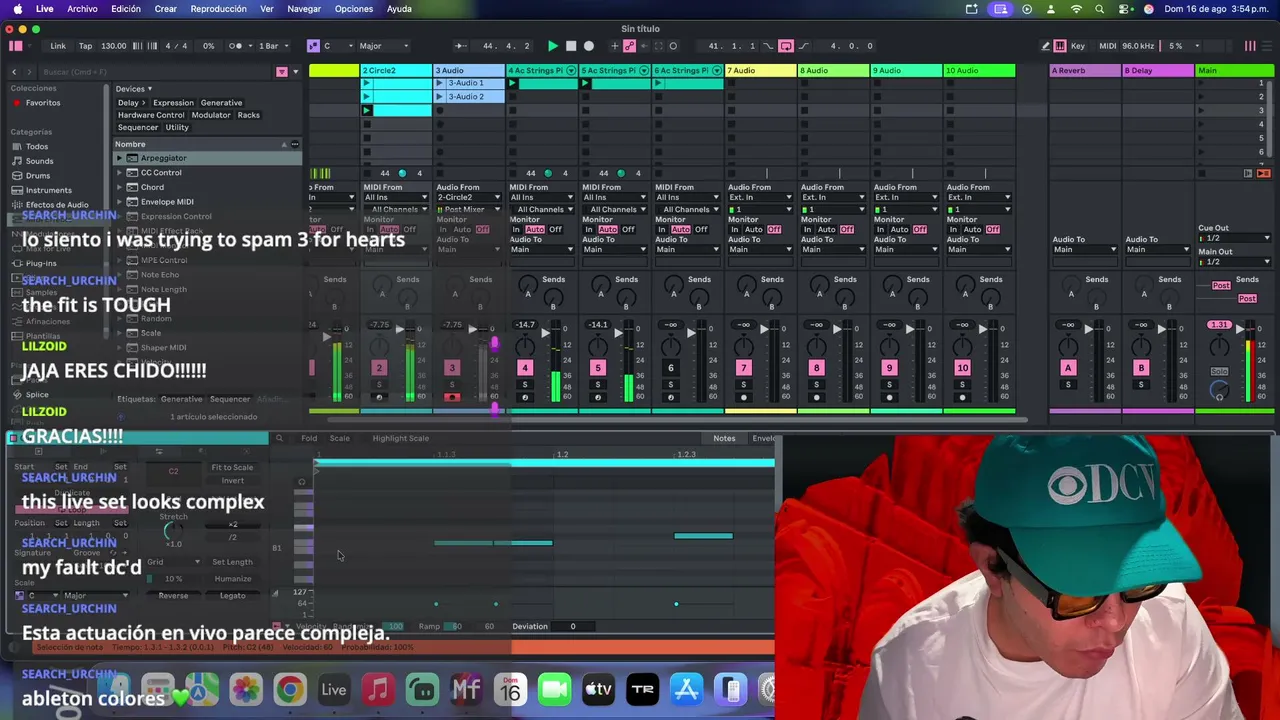
Task: Toggle the Key button in the toolbar
Action: coord(1077,46)
